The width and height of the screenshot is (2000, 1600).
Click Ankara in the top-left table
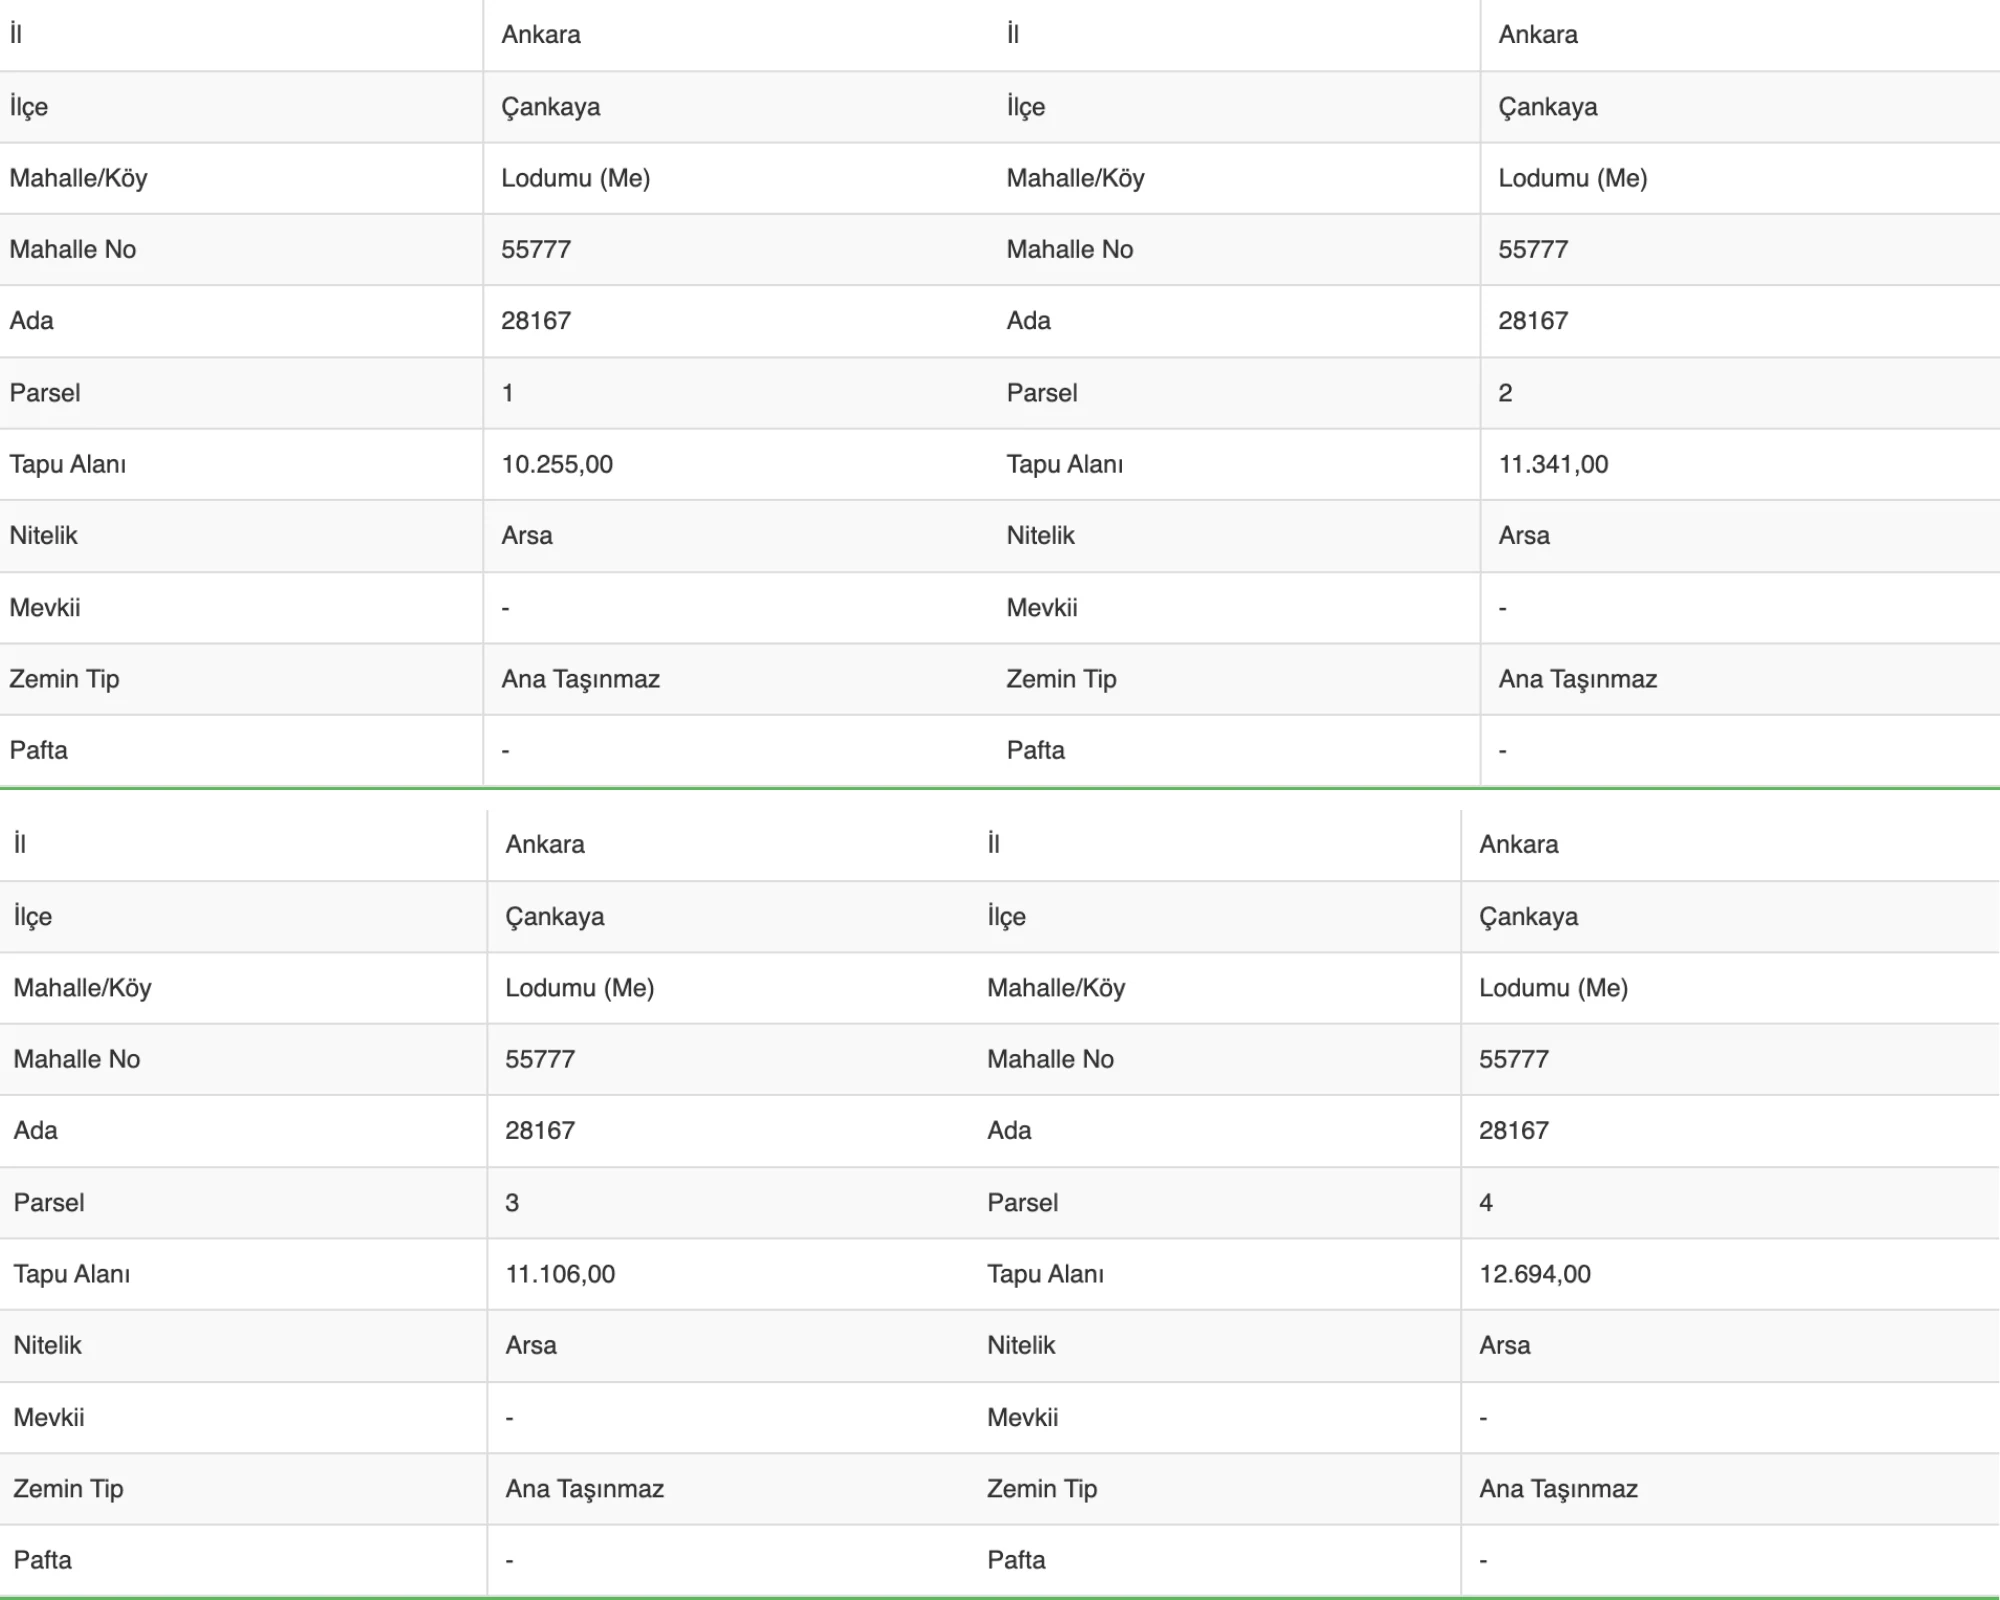[541, 34]
